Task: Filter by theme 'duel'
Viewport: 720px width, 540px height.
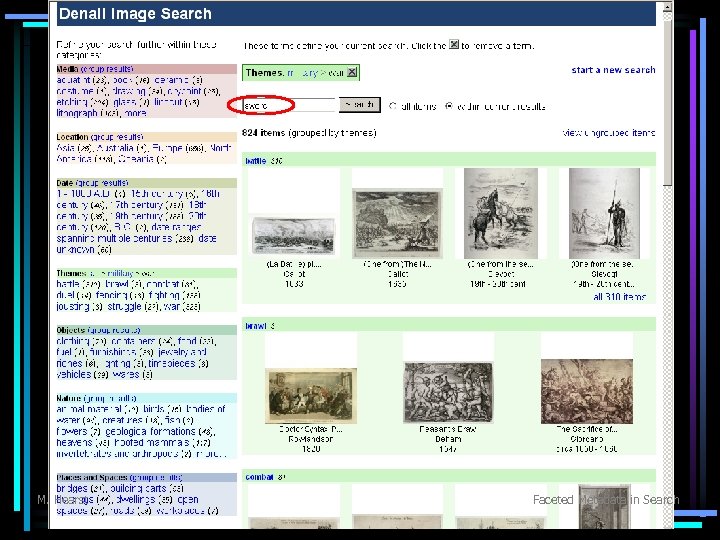Action: click(x=66, y=295)
